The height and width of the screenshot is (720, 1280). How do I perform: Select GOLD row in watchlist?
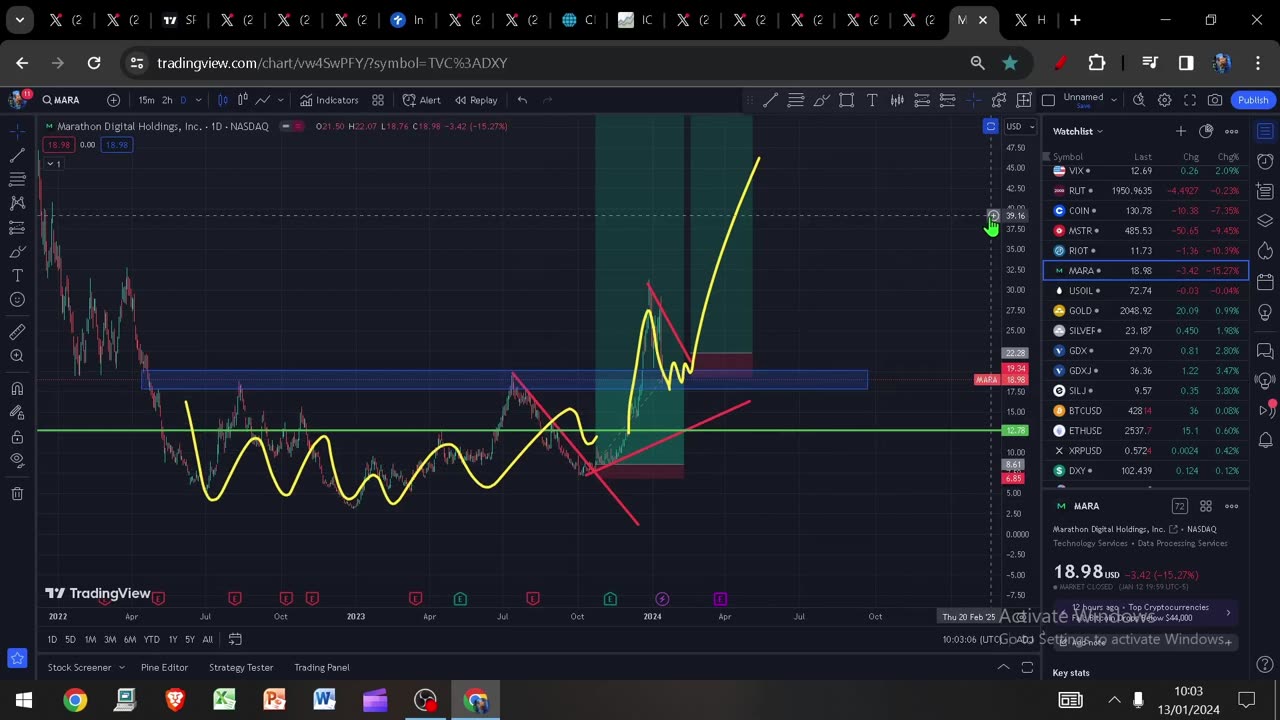click(1145, 311)
